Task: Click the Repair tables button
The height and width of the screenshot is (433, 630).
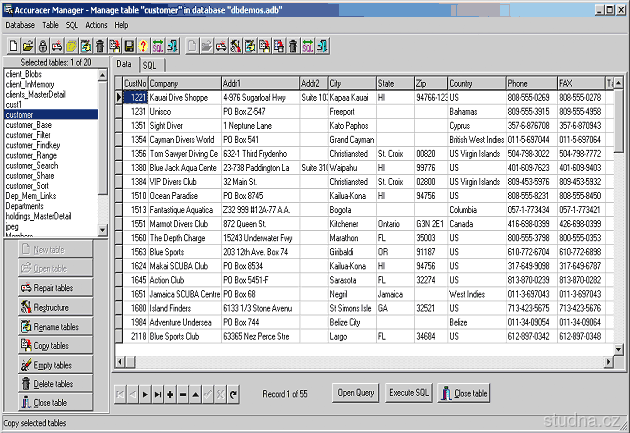Action: coord(56,288)
